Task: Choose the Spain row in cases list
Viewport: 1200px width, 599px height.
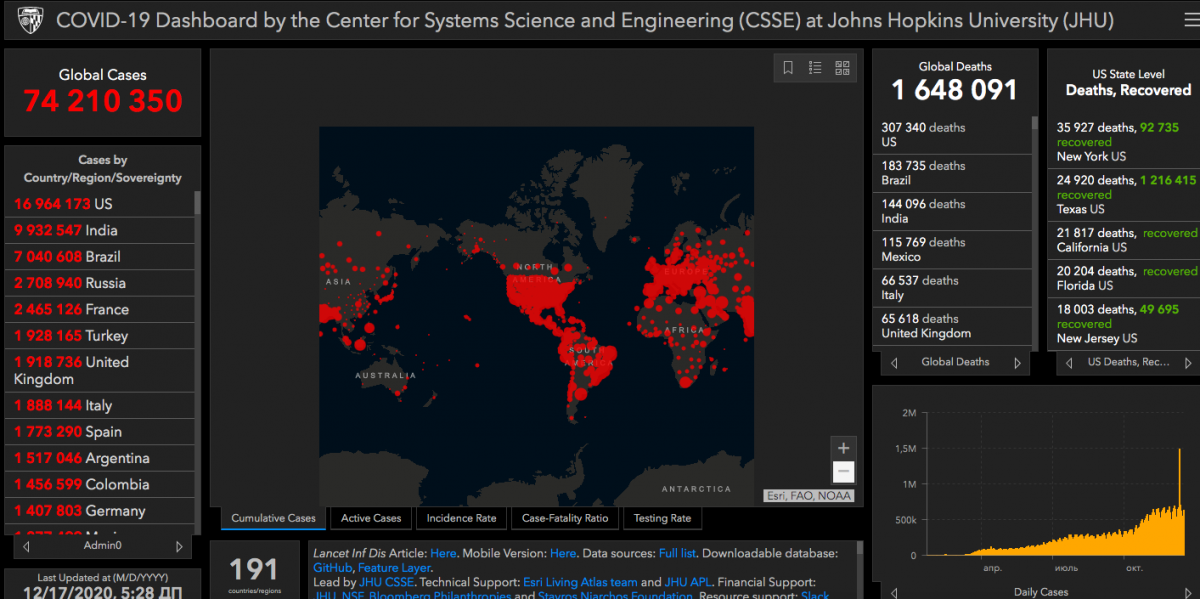Action: (100, 432)
